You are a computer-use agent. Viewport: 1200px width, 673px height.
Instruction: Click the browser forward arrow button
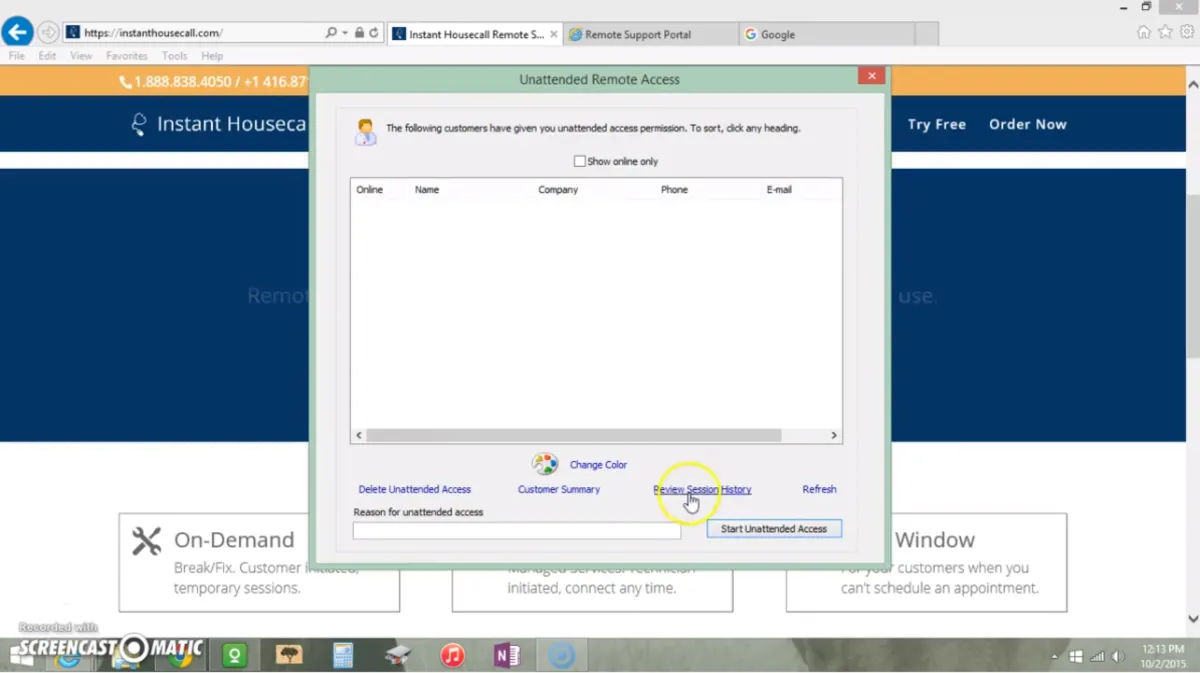(x=47, y=33)
